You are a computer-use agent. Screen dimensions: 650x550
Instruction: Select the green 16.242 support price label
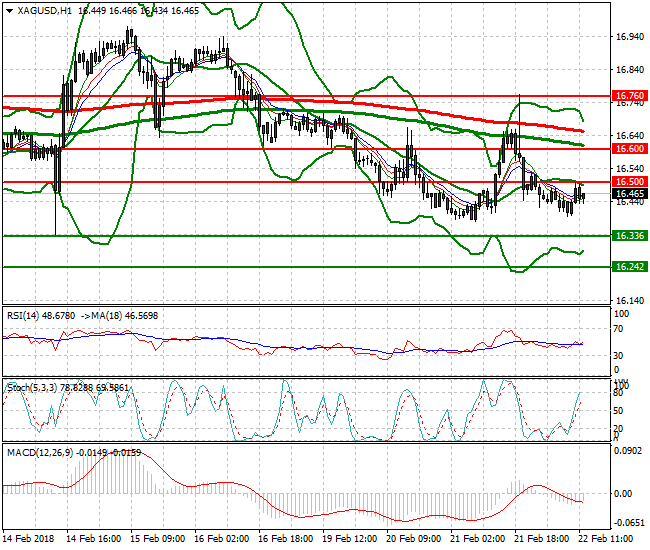[629, 267]
